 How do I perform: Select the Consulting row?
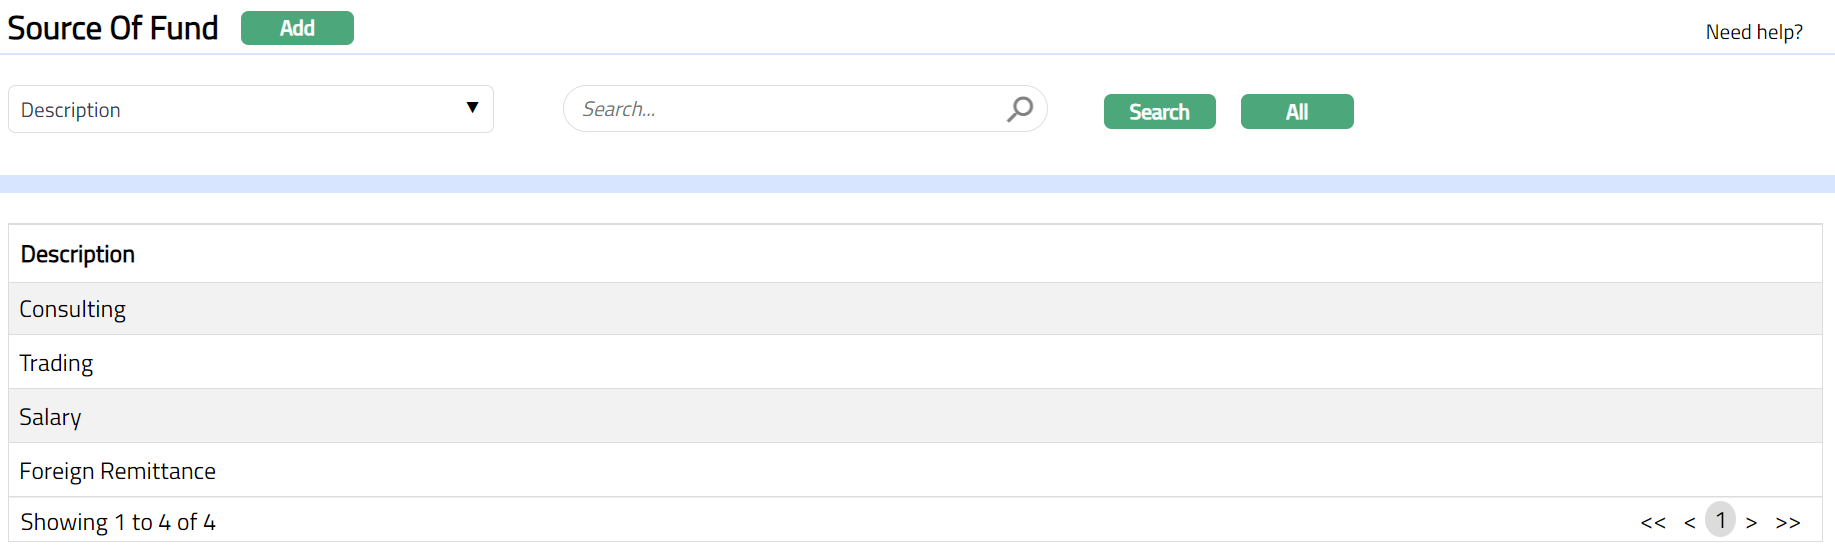pyautogui.click(x=73, y=309)
